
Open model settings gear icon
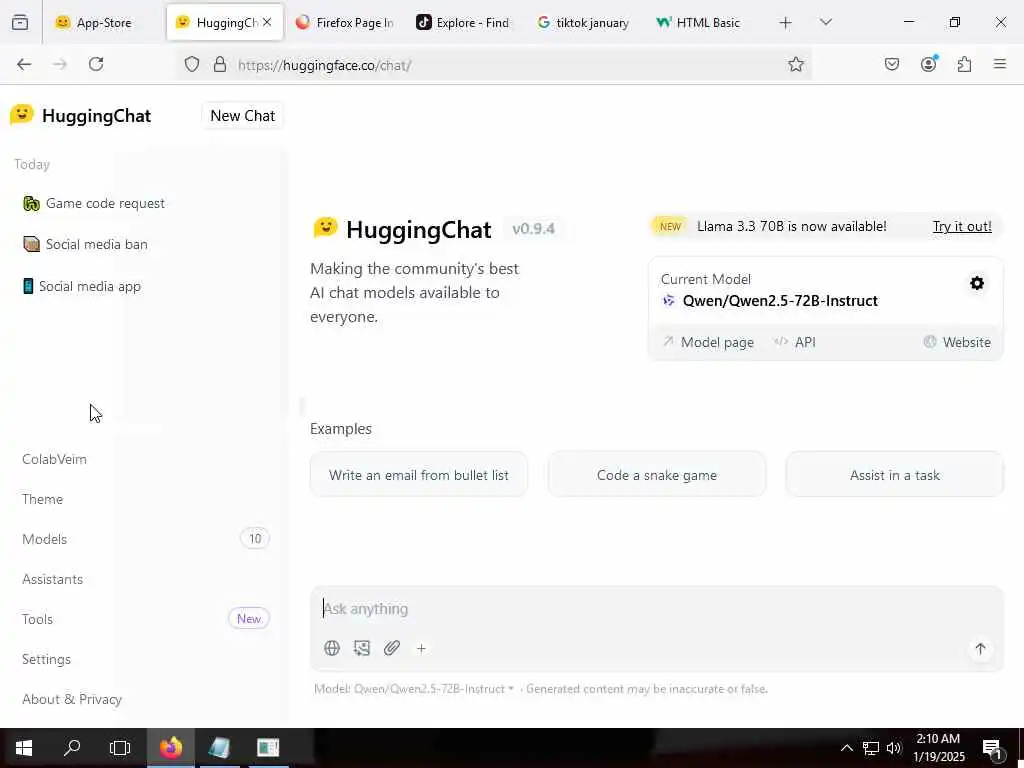pos(977,283)
